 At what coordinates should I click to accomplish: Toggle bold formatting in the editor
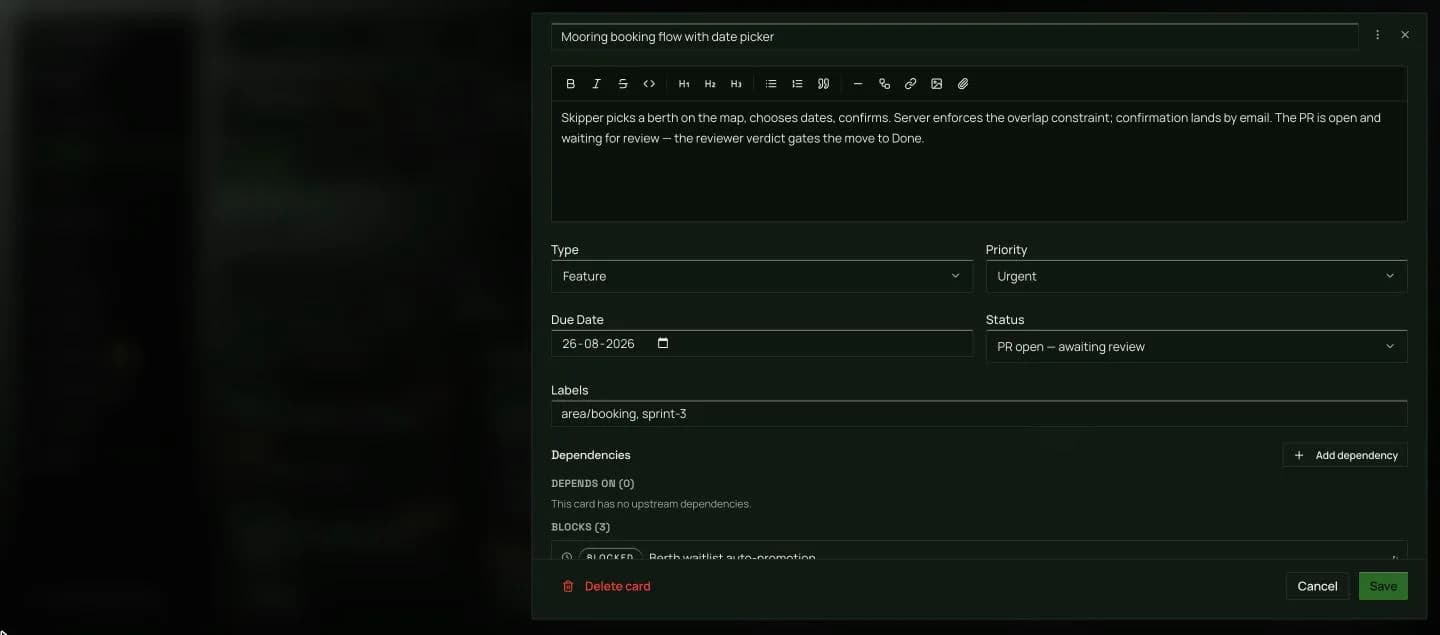coord(571,84)
